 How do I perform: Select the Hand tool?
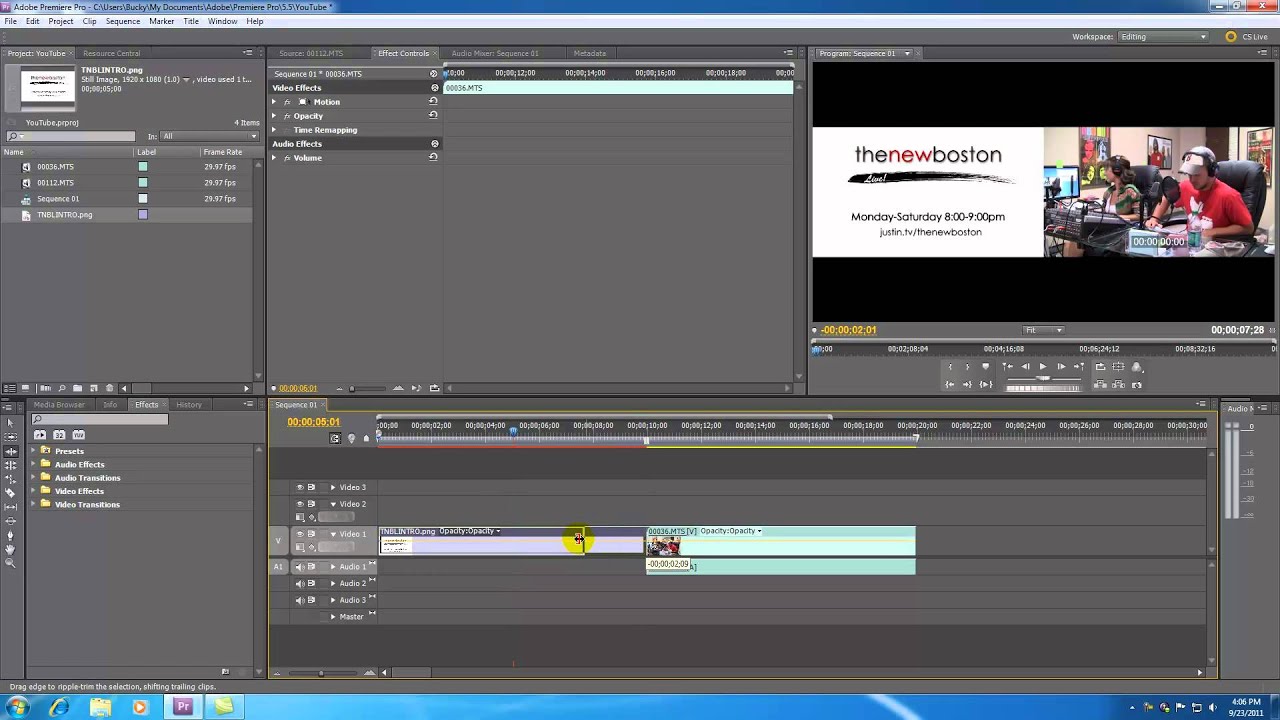(10, 548)
